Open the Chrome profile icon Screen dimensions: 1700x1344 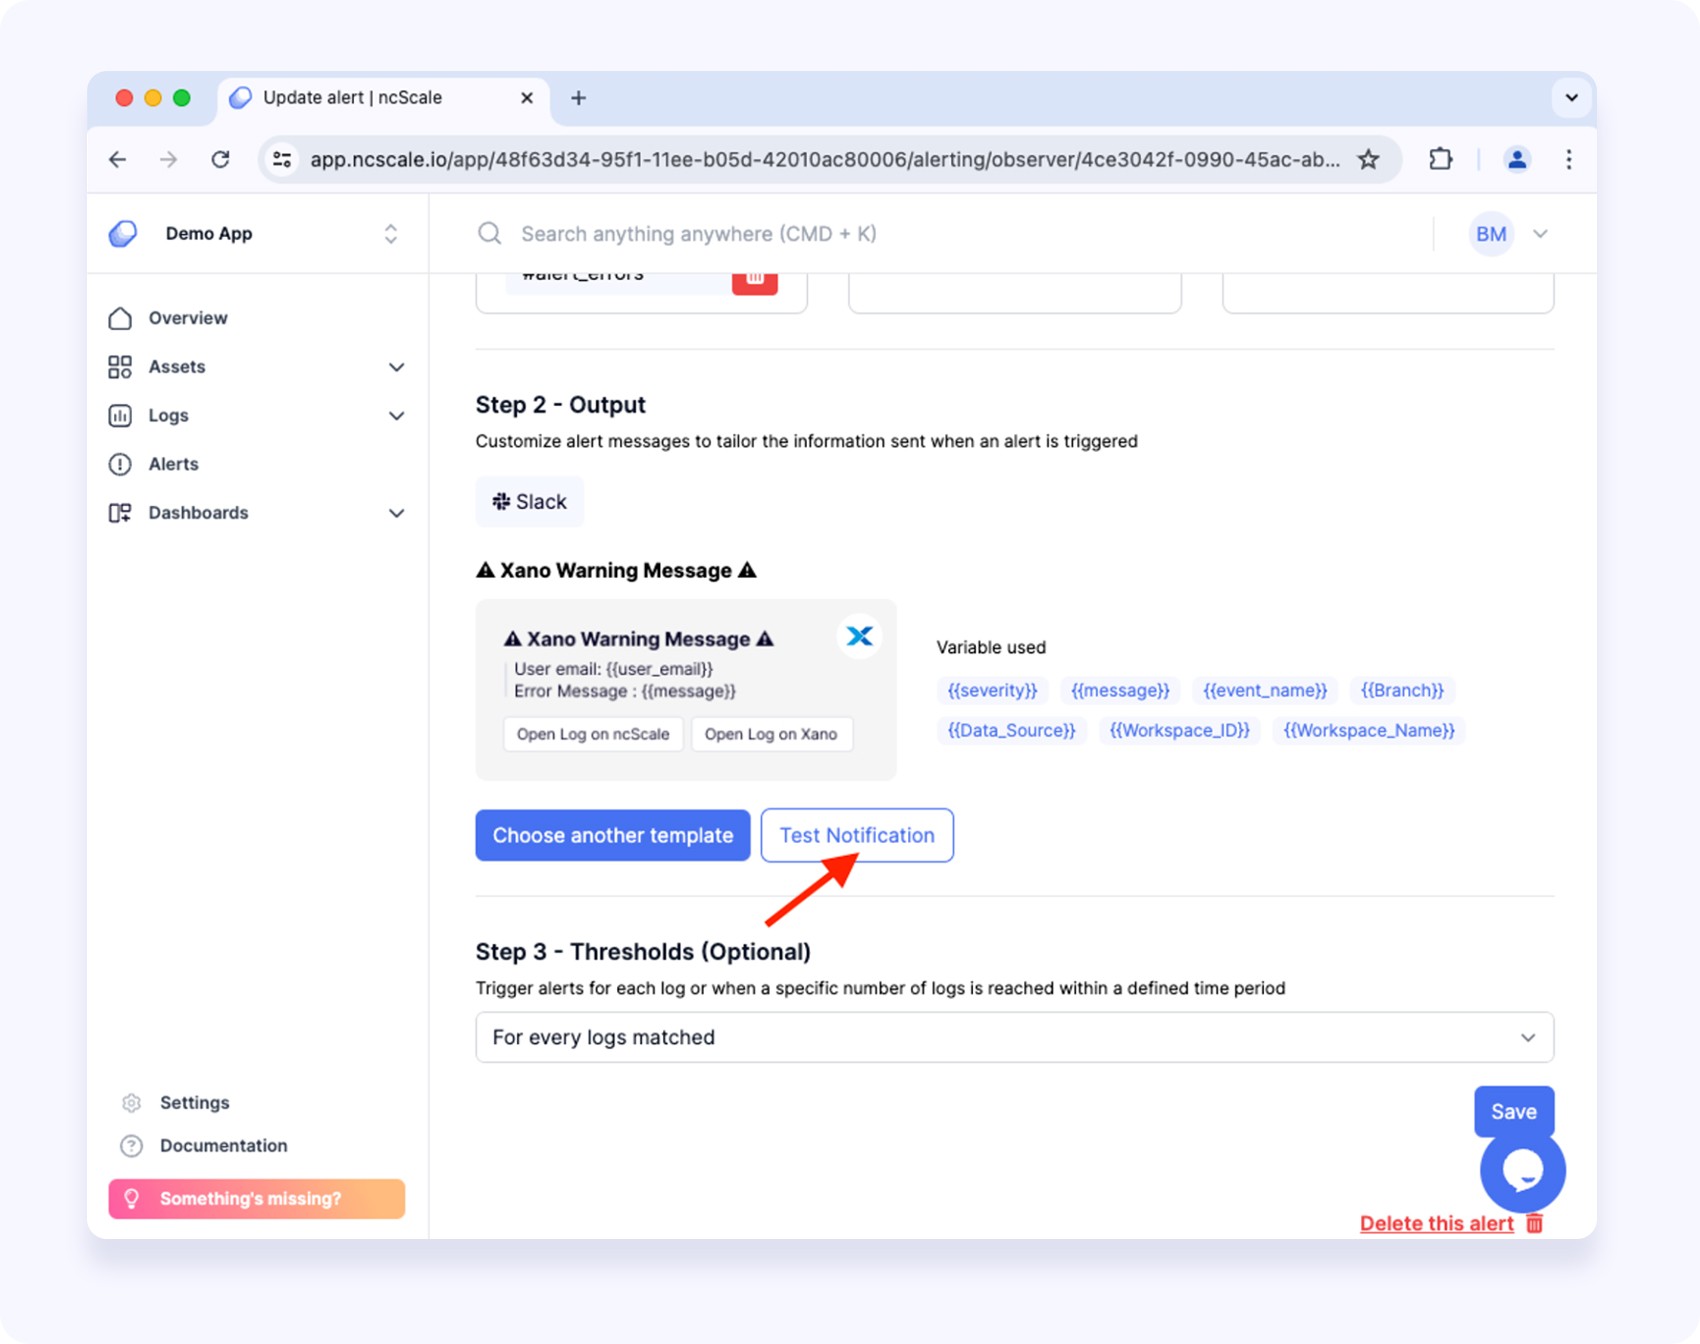tap(1517, 159)
